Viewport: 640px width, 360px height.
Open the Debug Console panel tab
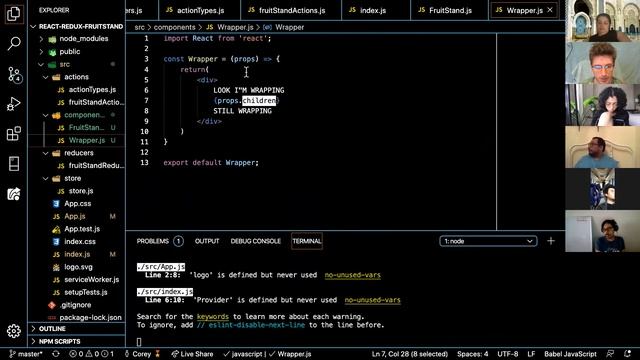point(256,241)
